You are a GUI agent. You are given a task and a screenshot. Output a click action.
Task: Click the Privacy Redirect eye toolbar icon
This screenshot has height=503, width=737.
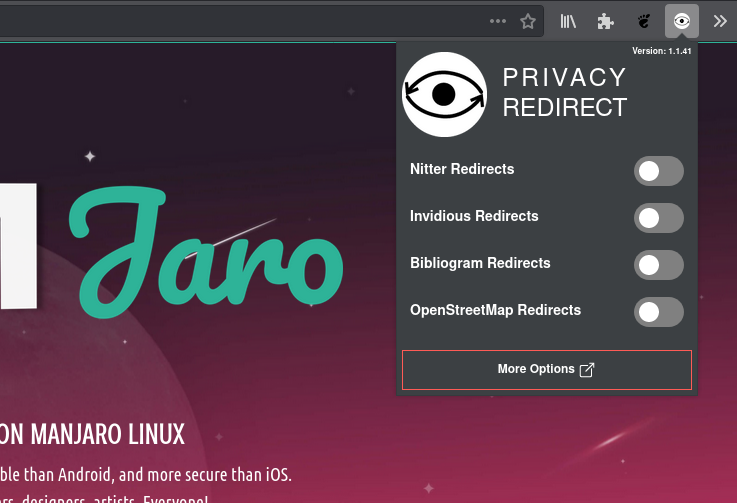click(682, 20)
